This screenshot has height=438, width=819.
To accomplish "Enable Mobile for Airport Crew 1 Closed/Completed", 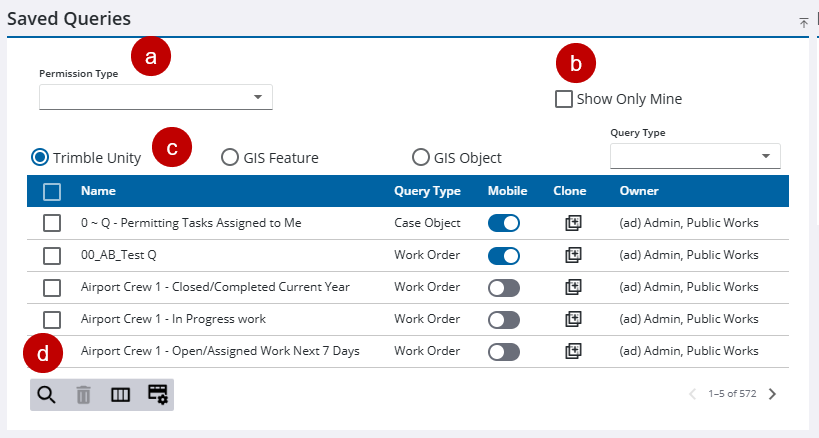I will coord(504,288).
